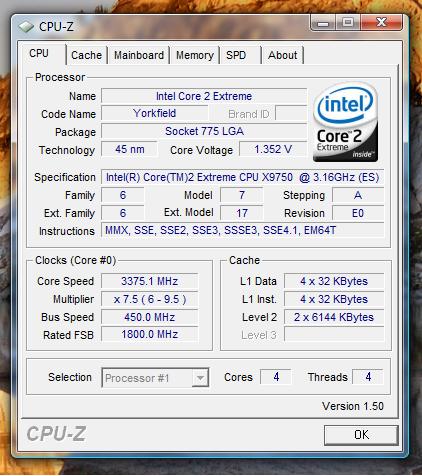Click the CPU-Z title bar icon
422x476 pixels.
26,27
